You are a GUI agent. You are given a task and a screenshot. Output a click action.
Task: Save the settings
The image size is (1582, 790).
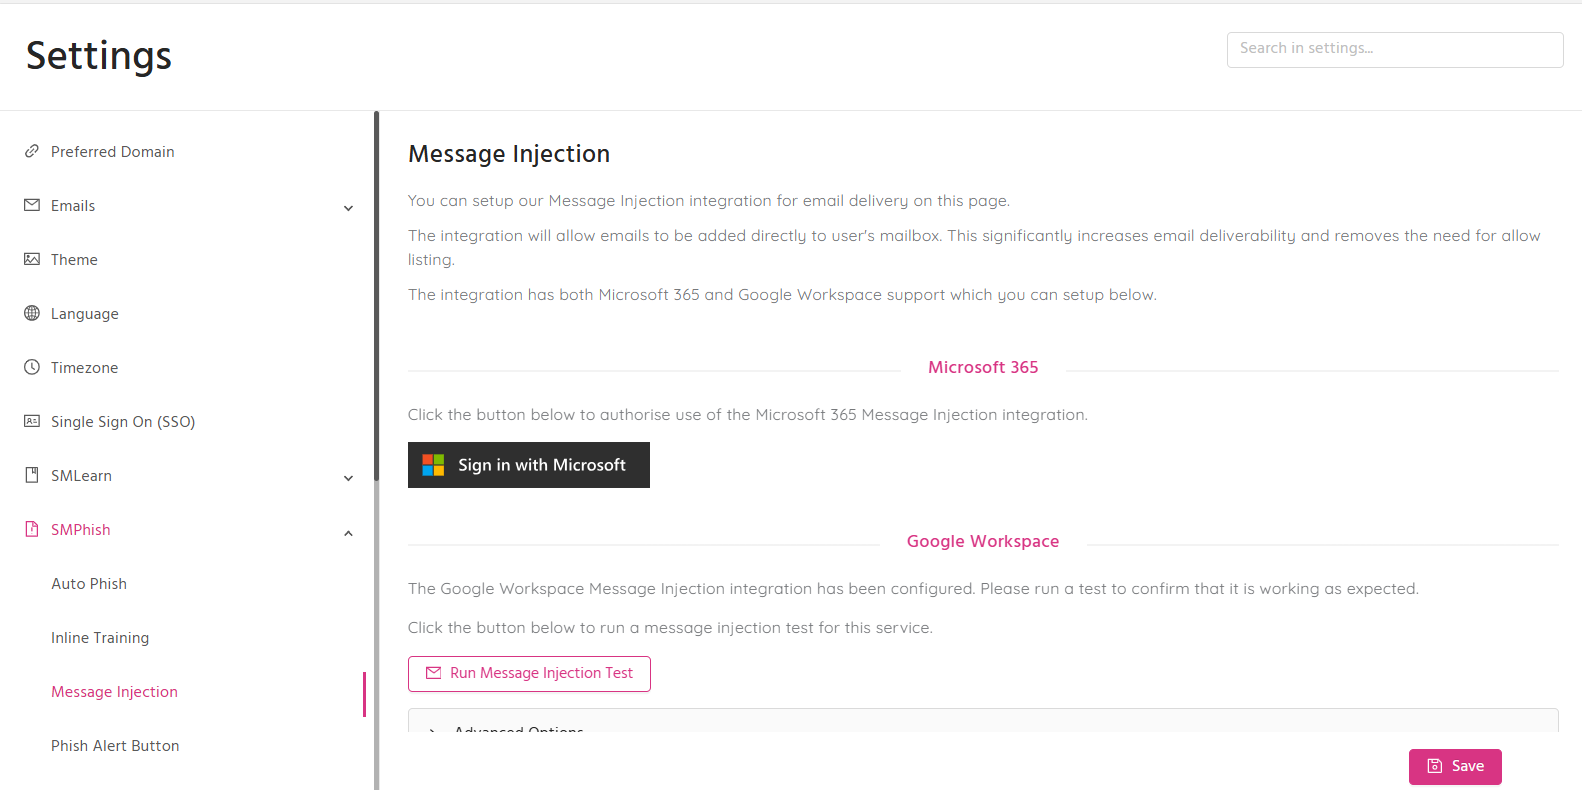coord(1455,767)
